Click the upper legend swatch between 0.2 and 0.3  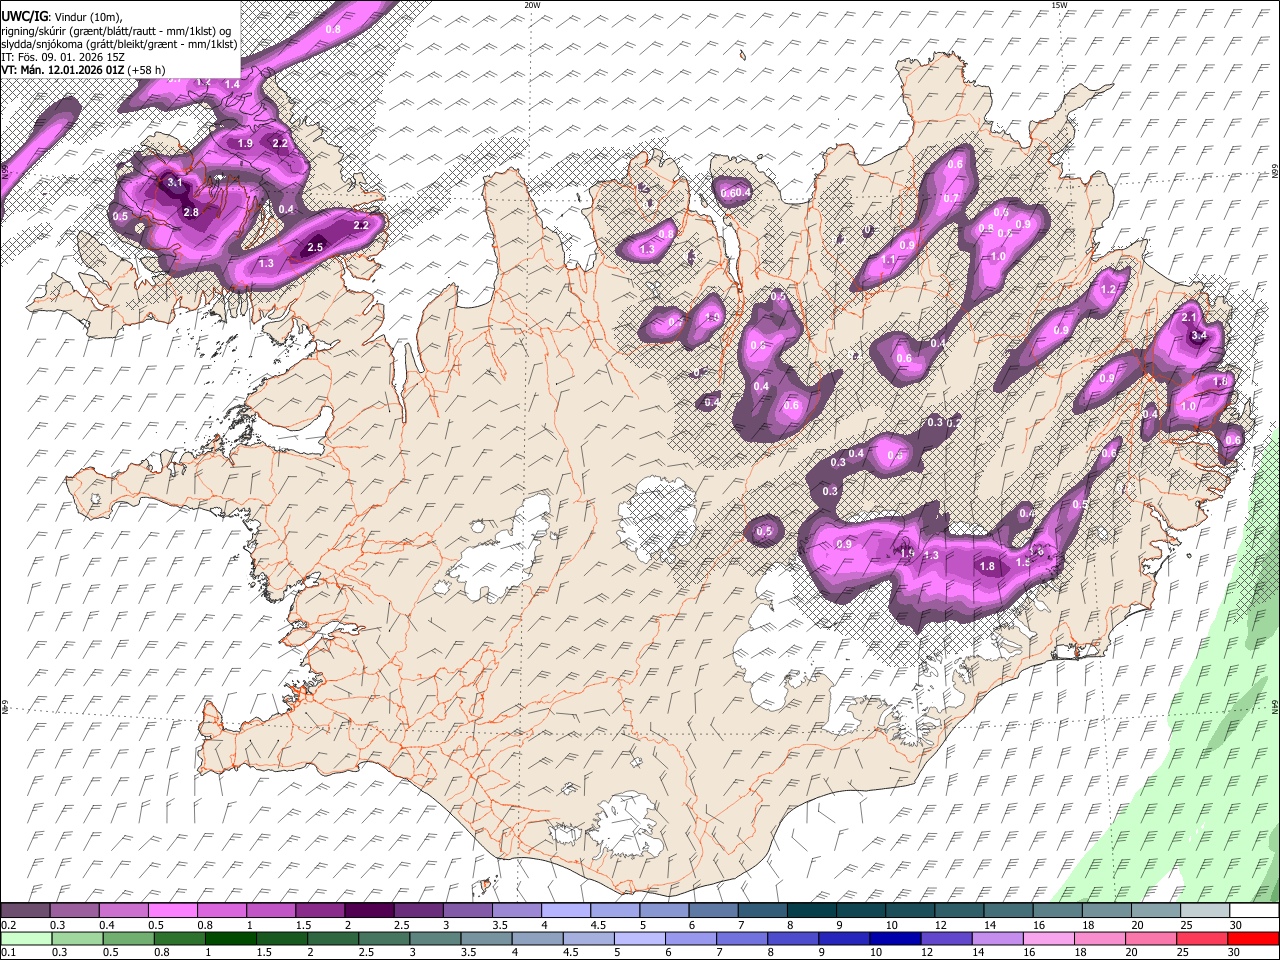[25, 911]
